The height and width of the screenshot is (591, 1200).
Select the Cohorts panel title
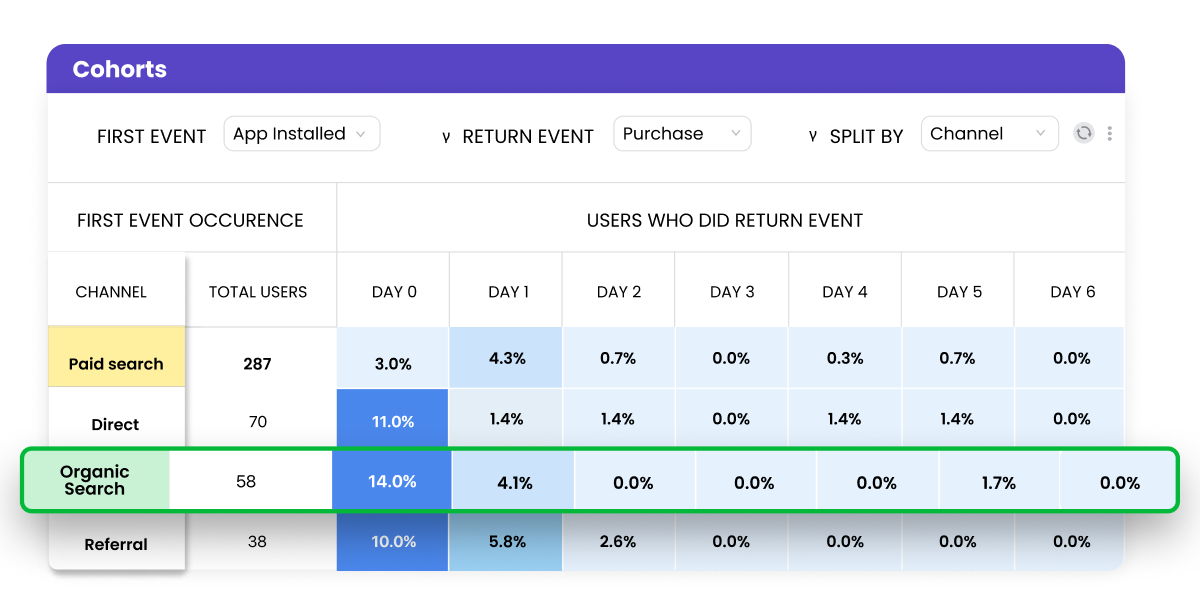pyautogui.click(x=119, y=70)
